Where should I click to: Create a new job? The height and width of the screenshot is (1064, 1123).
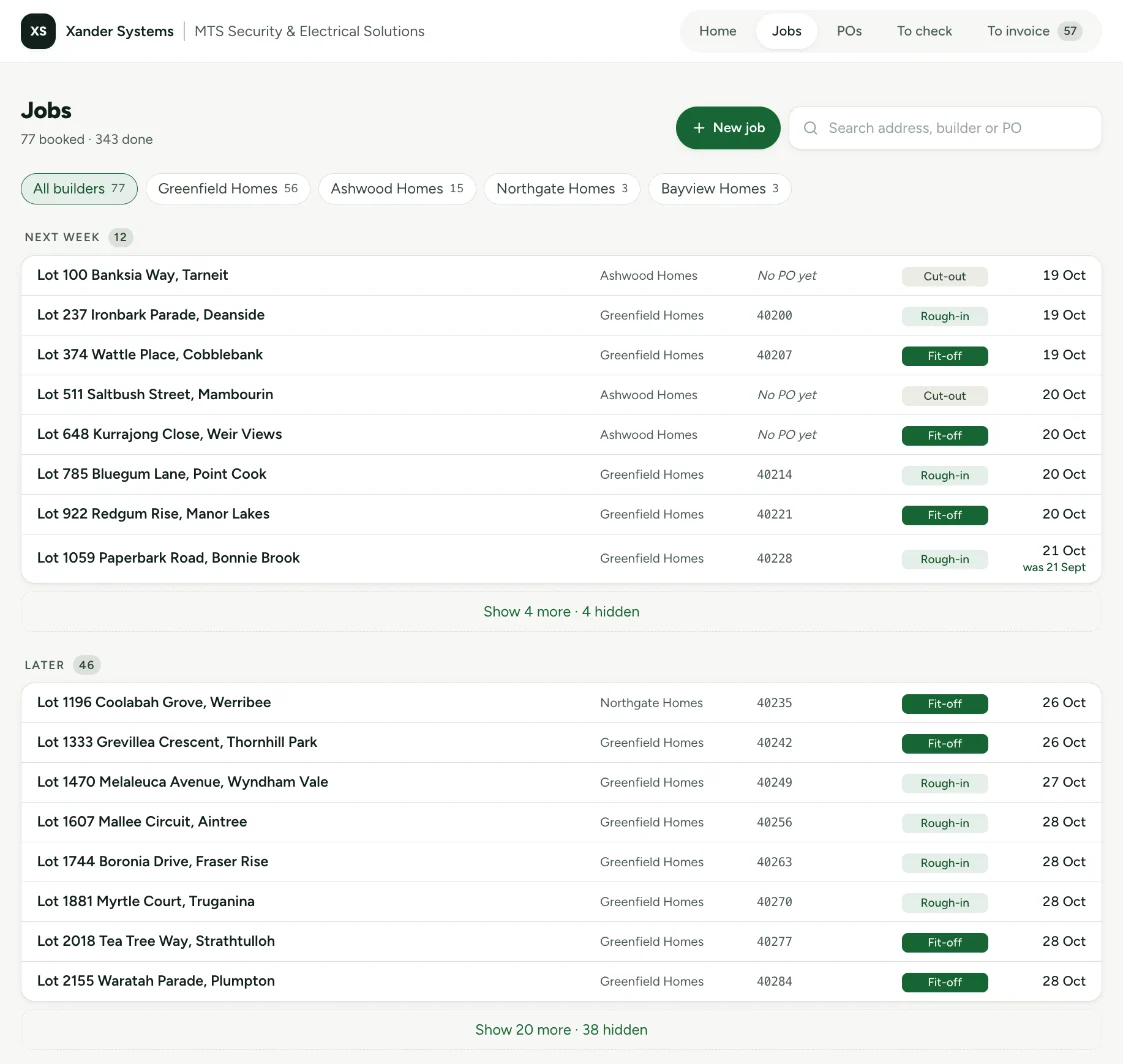tap(728, 128)
